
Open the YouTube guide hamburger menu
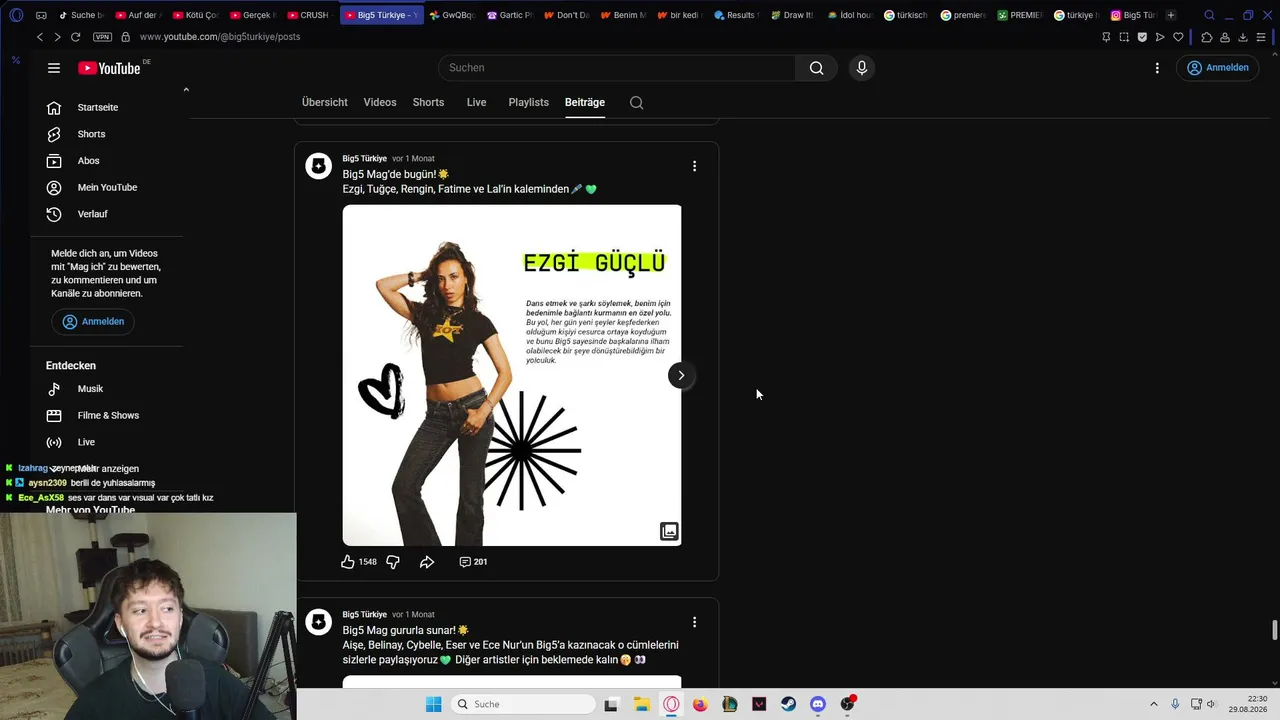[54, 68]
